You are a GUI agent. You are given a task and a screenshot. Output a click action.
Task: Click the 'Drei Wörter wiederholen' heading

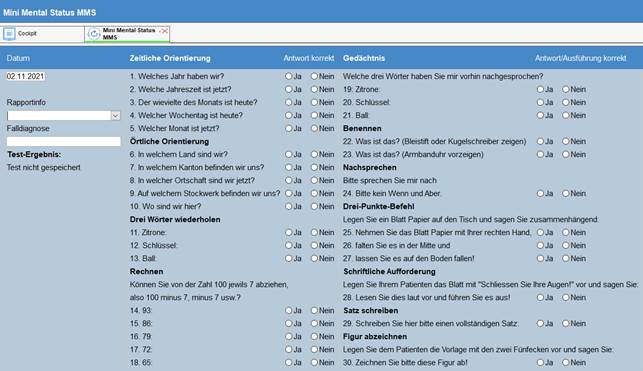coord(175,219)
